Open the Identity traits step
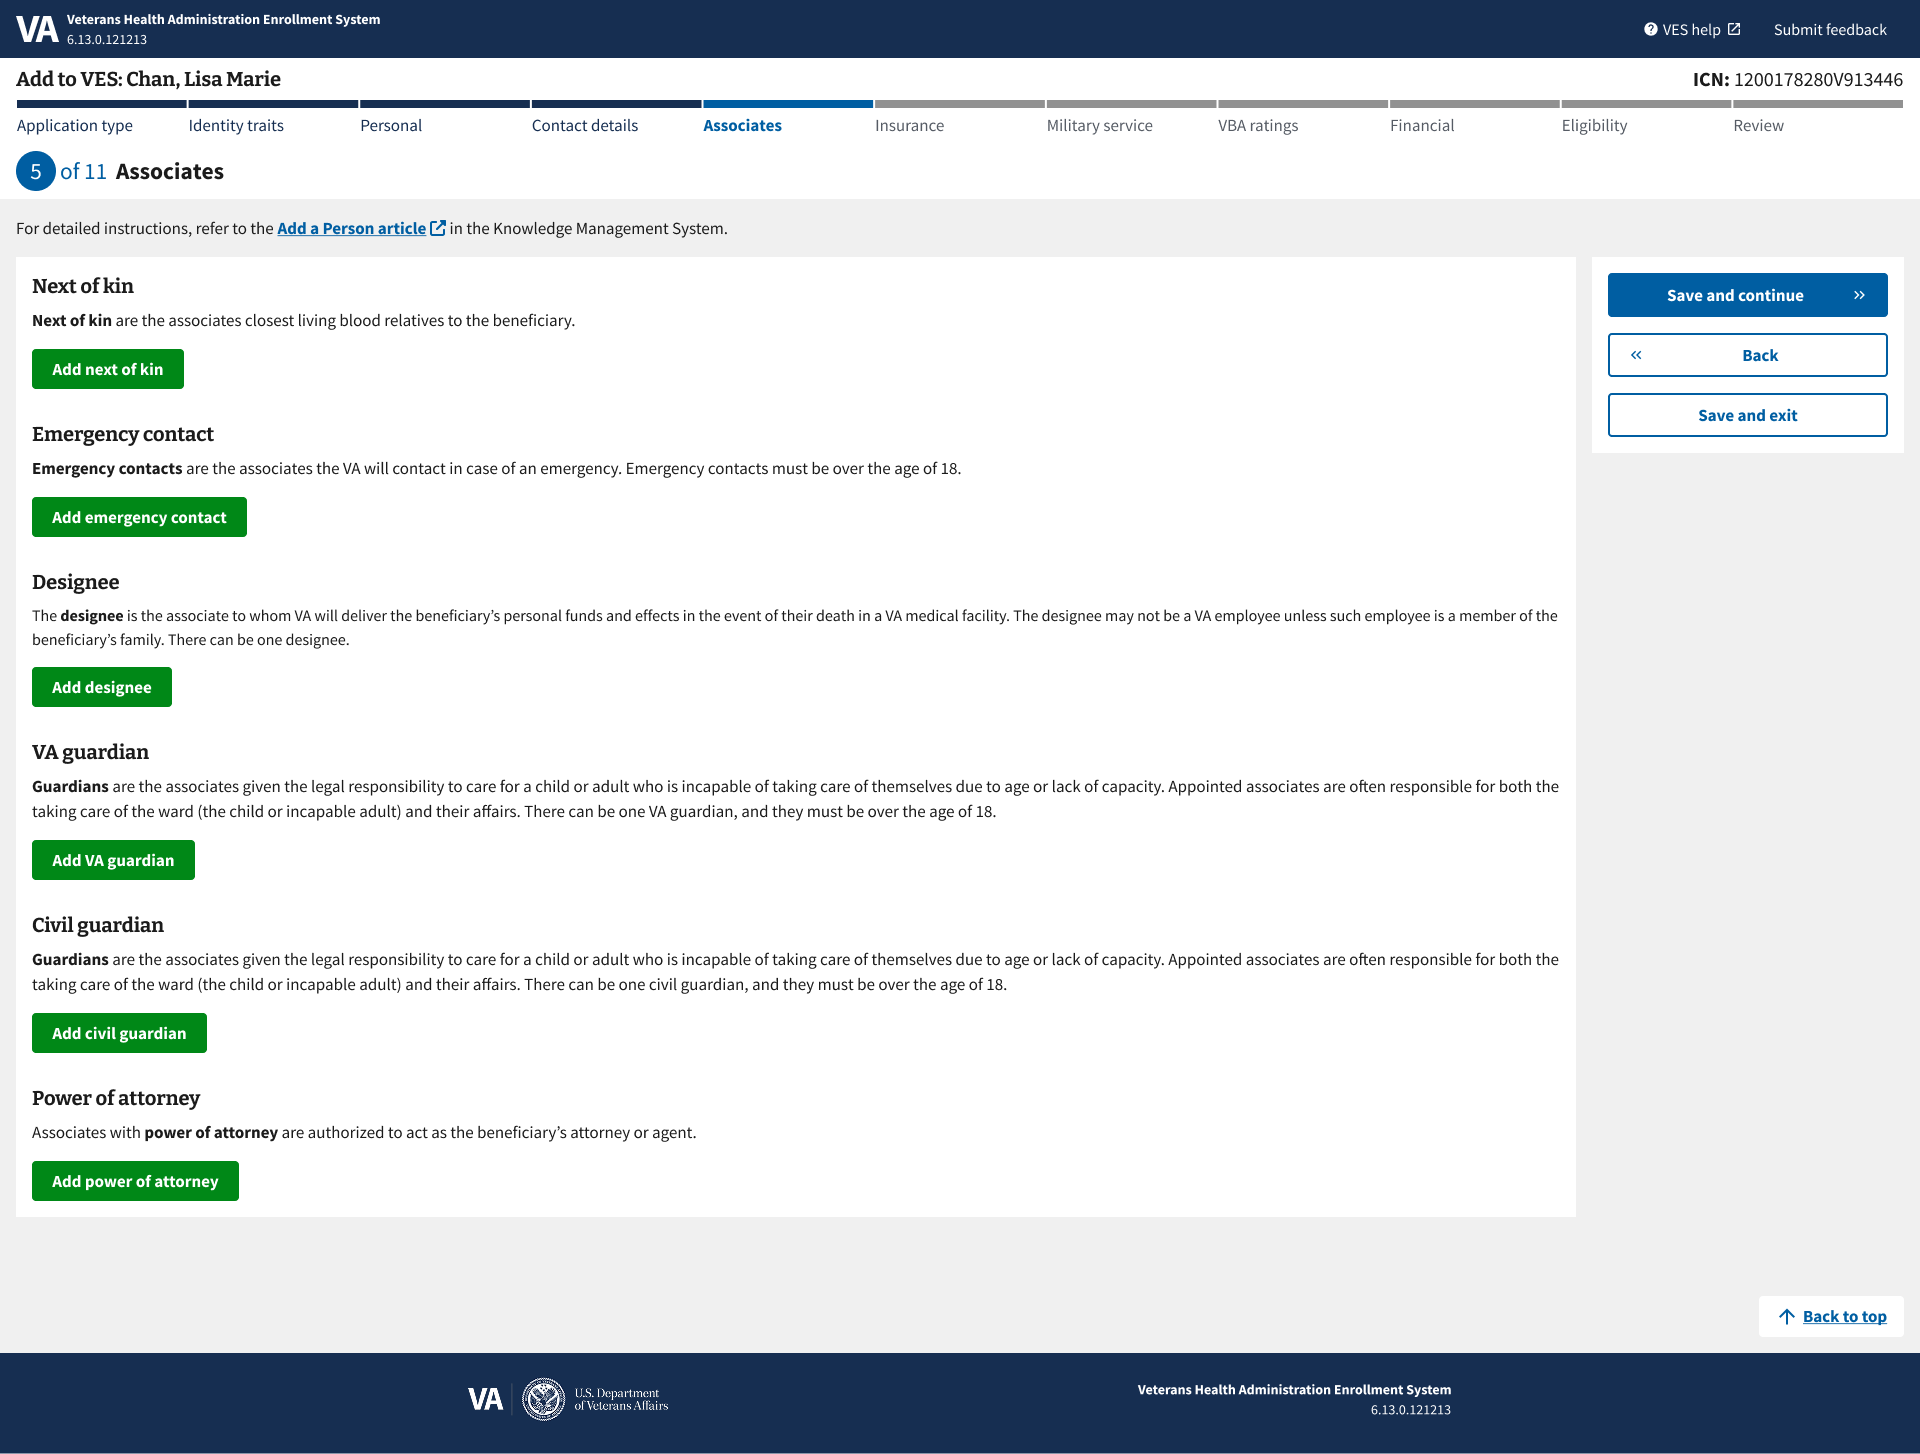This screenshot has height=1454, width=1920. (x=236, y=125)
